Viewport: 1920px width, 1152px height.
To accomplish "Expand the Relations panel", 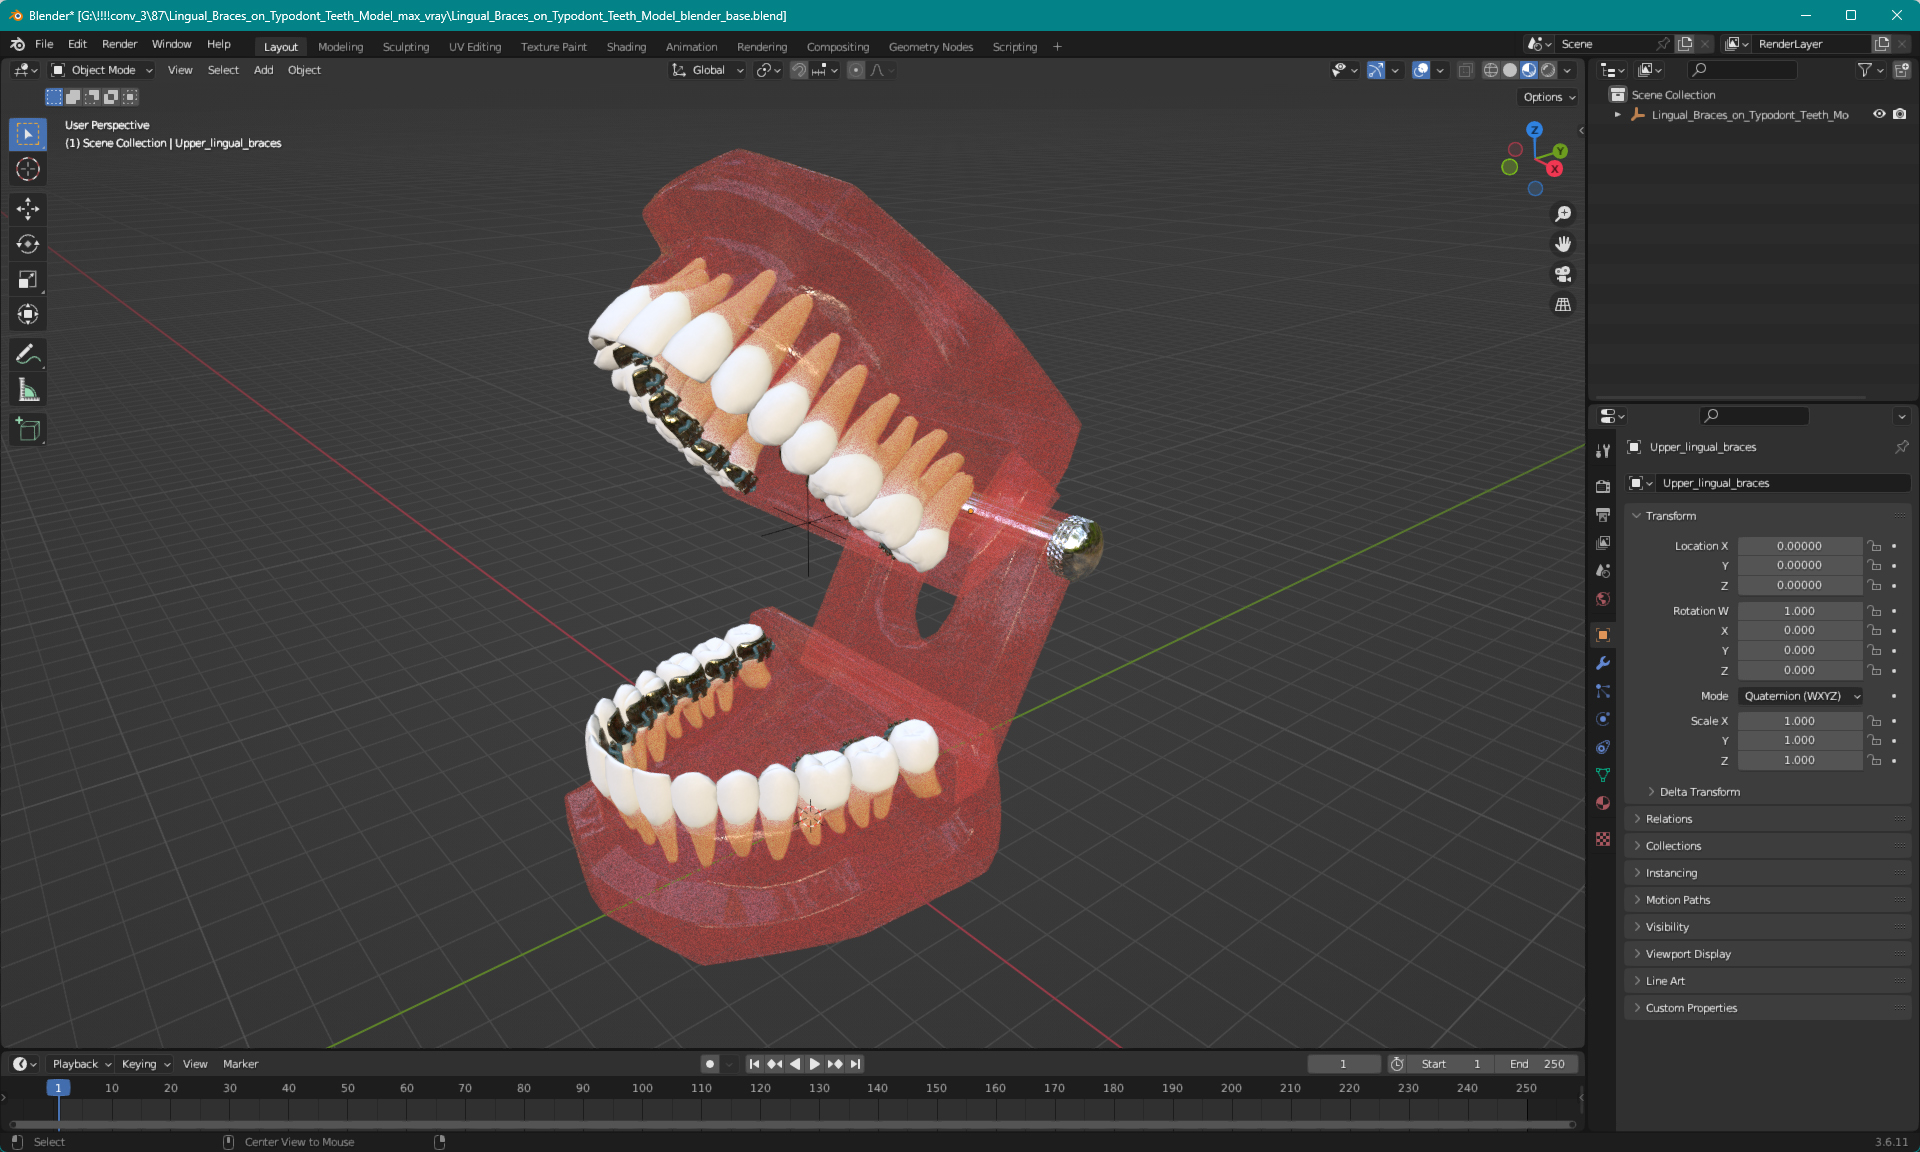I will point(1669,819).
